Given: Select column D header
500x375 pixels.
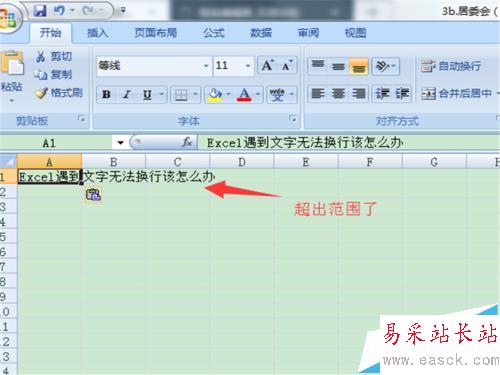Looking at the screenshot, I should point(242,162).
